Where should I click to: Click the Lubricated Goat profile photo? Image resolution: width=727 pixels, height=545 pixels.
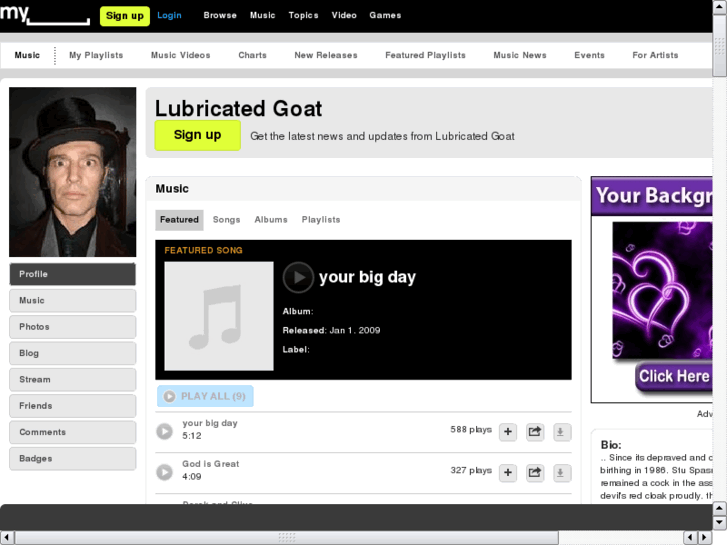72,172
